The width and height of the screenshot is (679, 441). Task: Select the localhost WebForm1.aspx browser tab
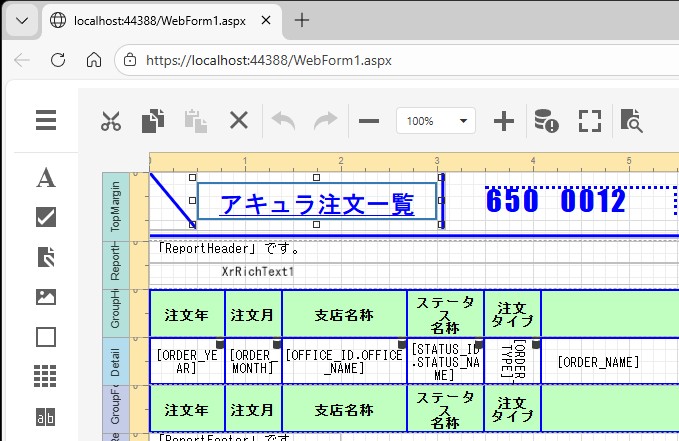160,20
